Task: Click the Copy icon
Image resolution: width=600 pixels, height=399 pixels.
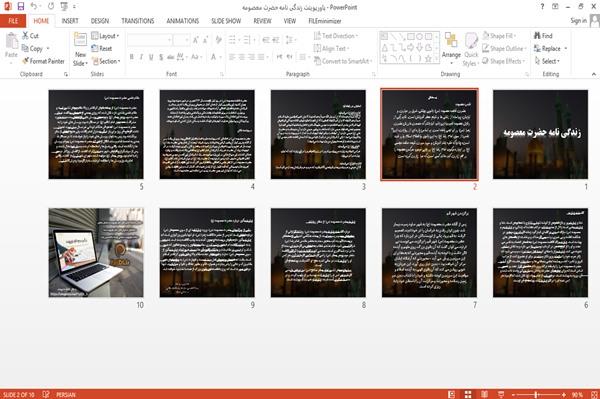Action: (x=25, y=49)
